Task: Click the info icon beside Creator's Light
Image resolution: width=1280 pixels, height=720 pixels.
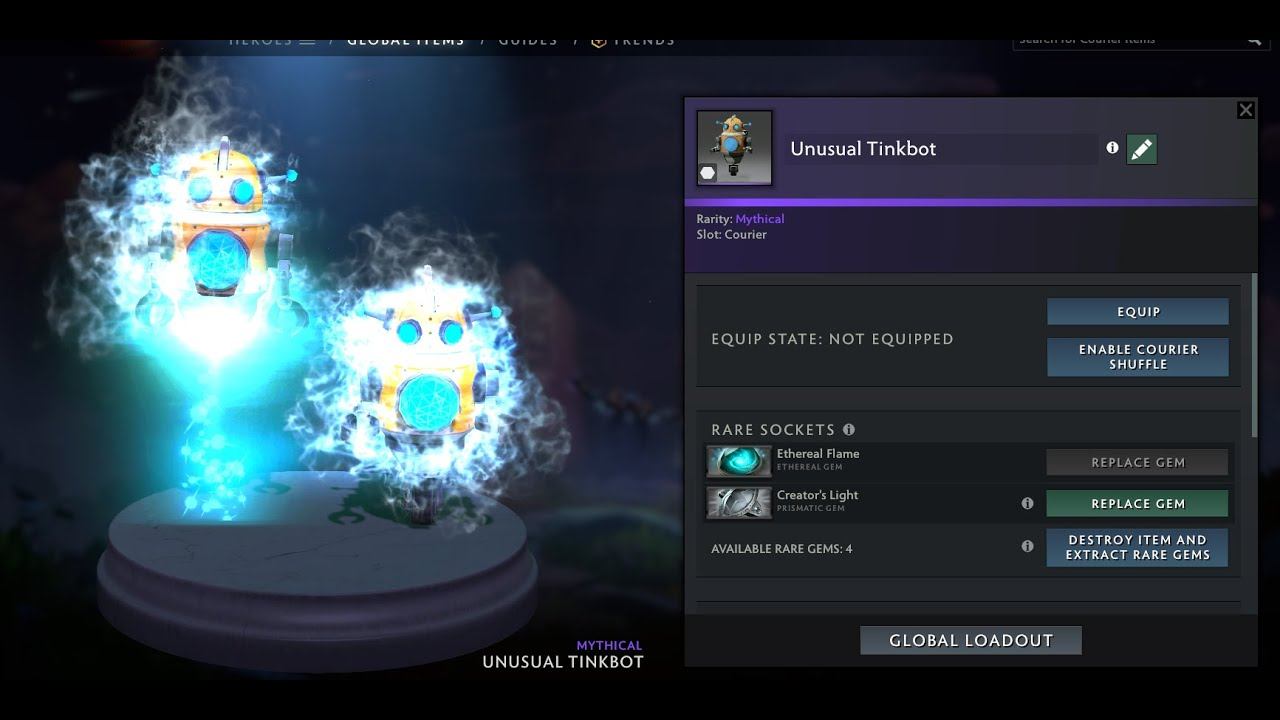Action: pyautogui.click(x=1027, y=503)
